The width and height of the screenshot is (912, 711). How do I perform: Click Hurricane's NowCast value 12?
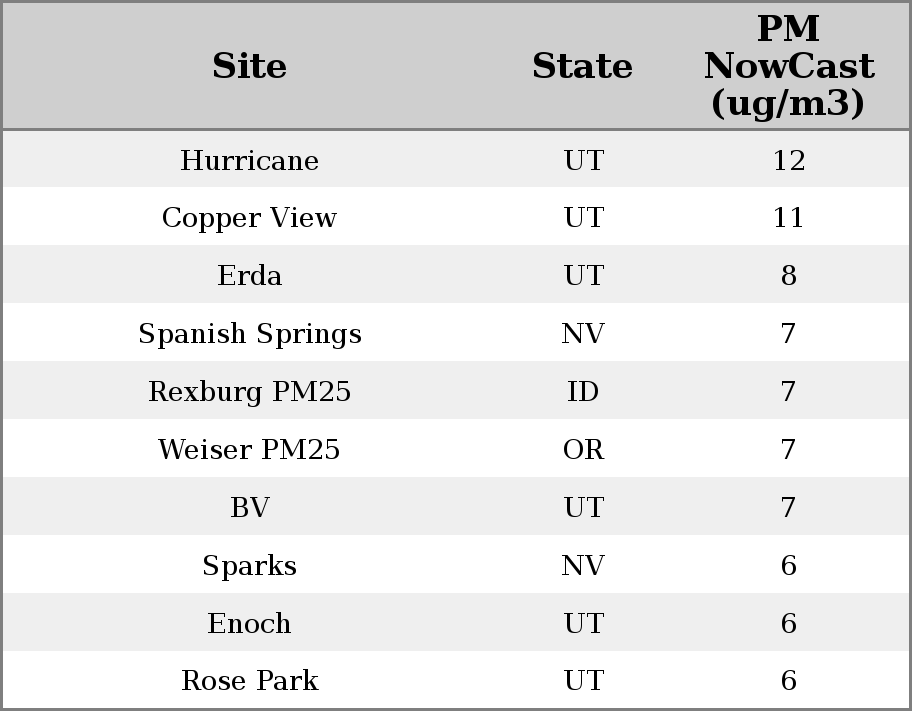click(788, 160)
